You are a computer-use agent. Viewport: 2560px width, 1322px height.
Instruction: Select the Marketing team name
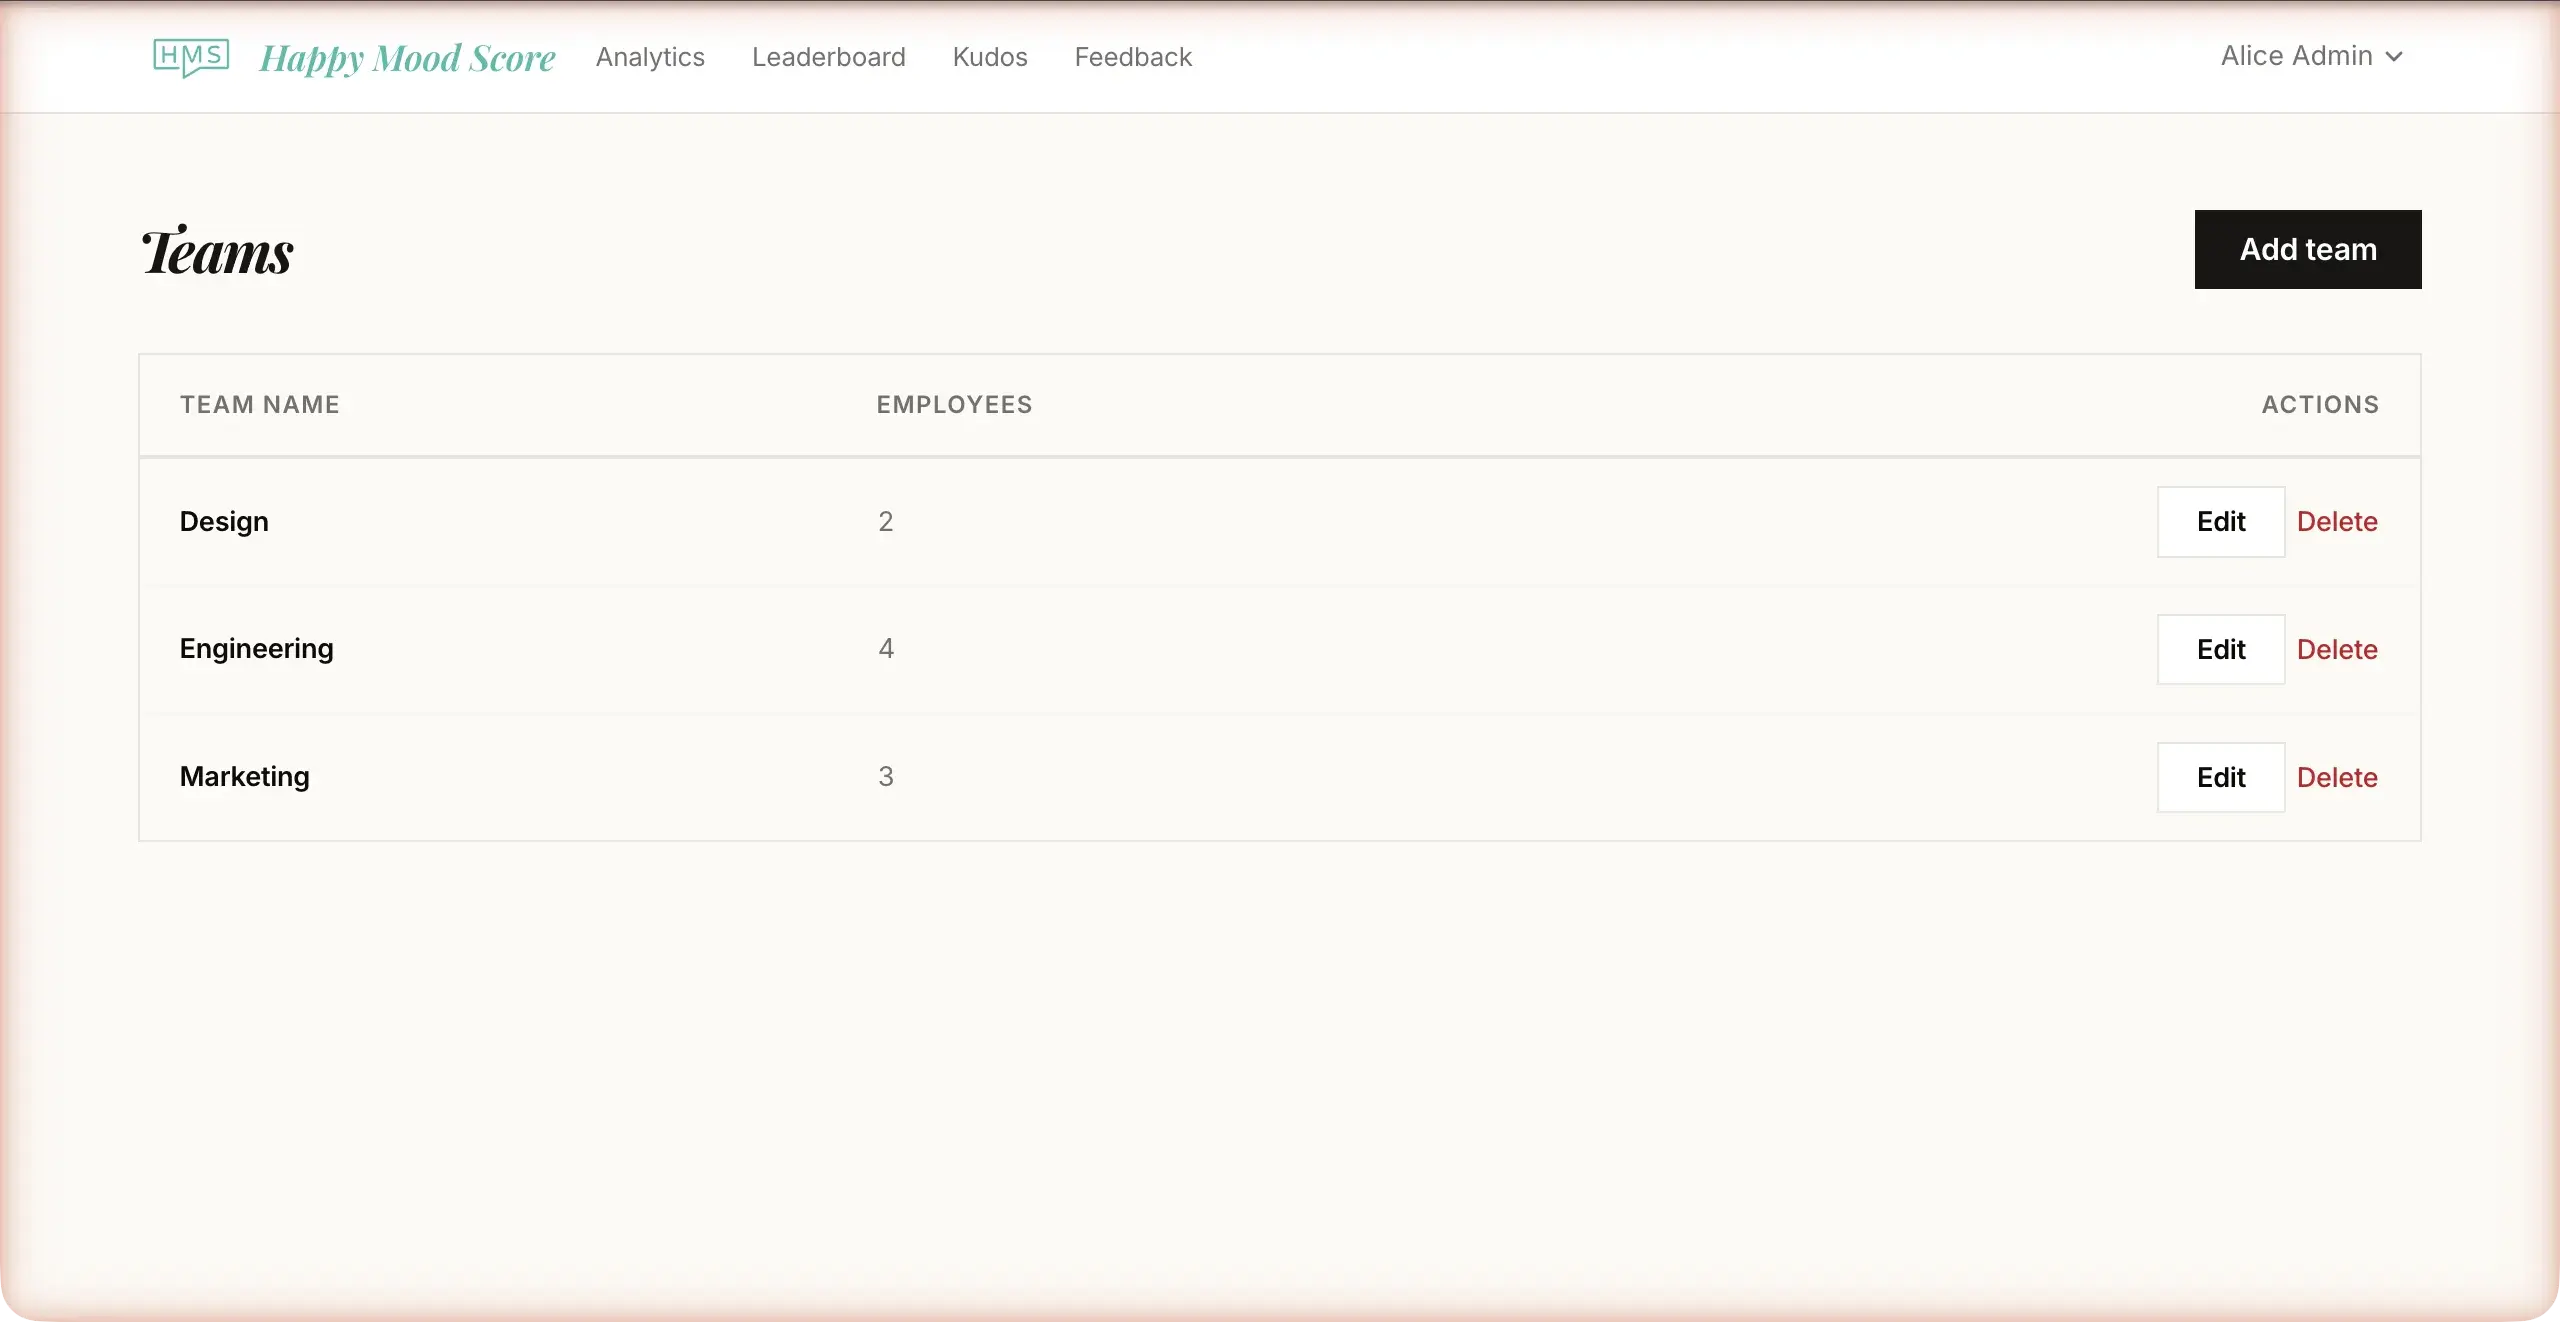click(x=244, y=776)
